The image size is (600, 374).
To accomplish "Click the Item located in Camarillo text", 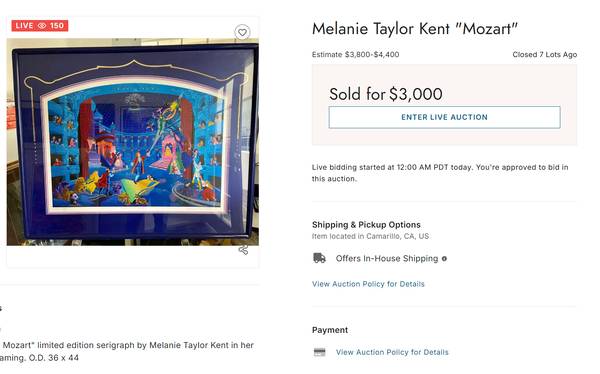I will [x=370, y=236].
